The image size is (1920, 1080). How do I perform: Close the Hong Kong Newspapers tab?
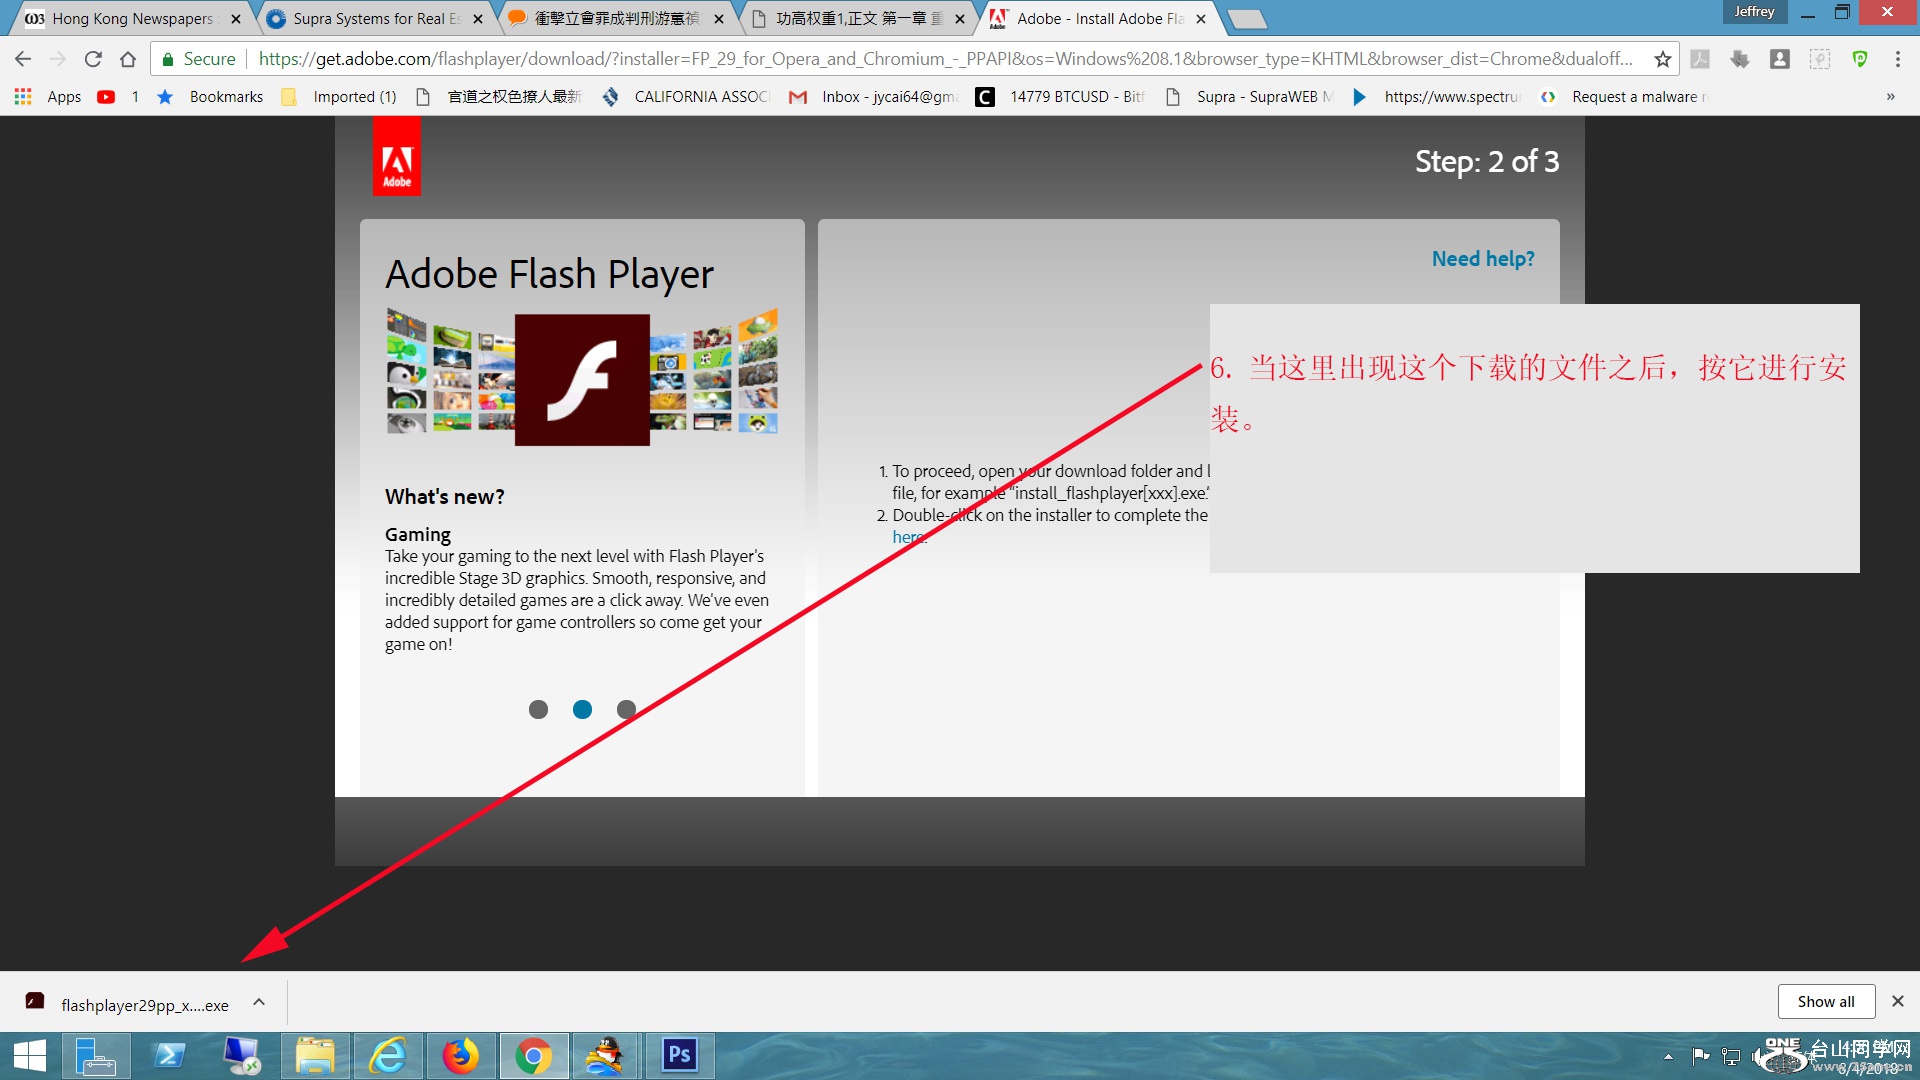pyautogui.click(x=236, y=19)
